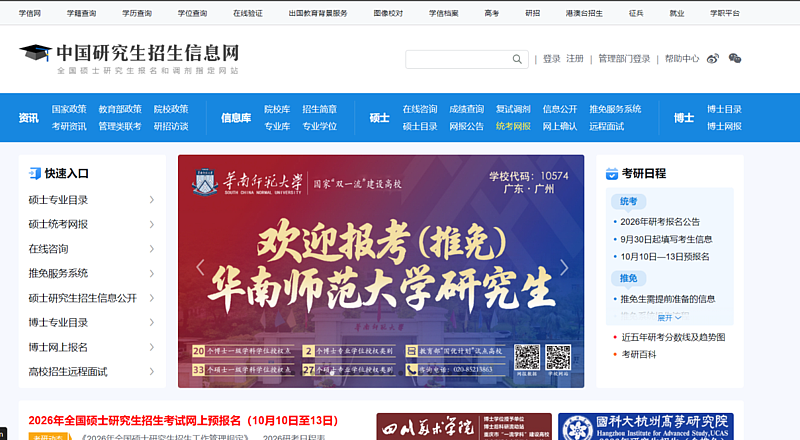Open the 帮助中心 help link
Viewport: 800px width, 440px height.
tap(681, 59)
